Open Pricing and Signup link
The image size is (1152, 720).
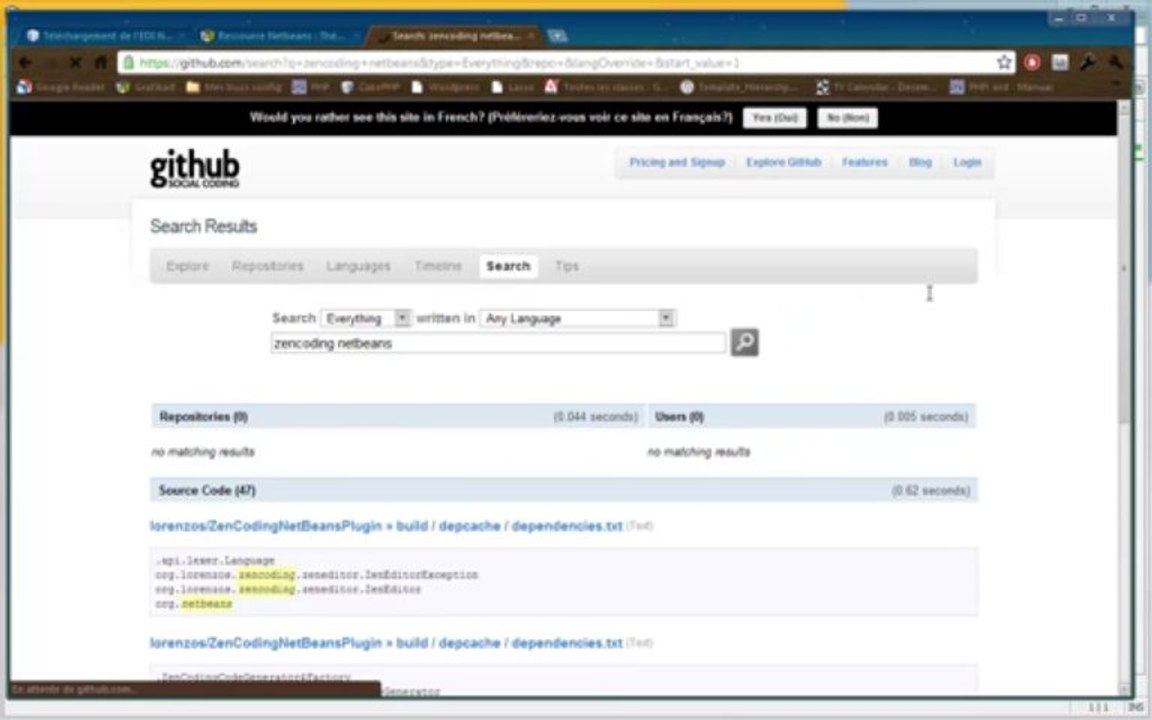[x=677, y=162]
